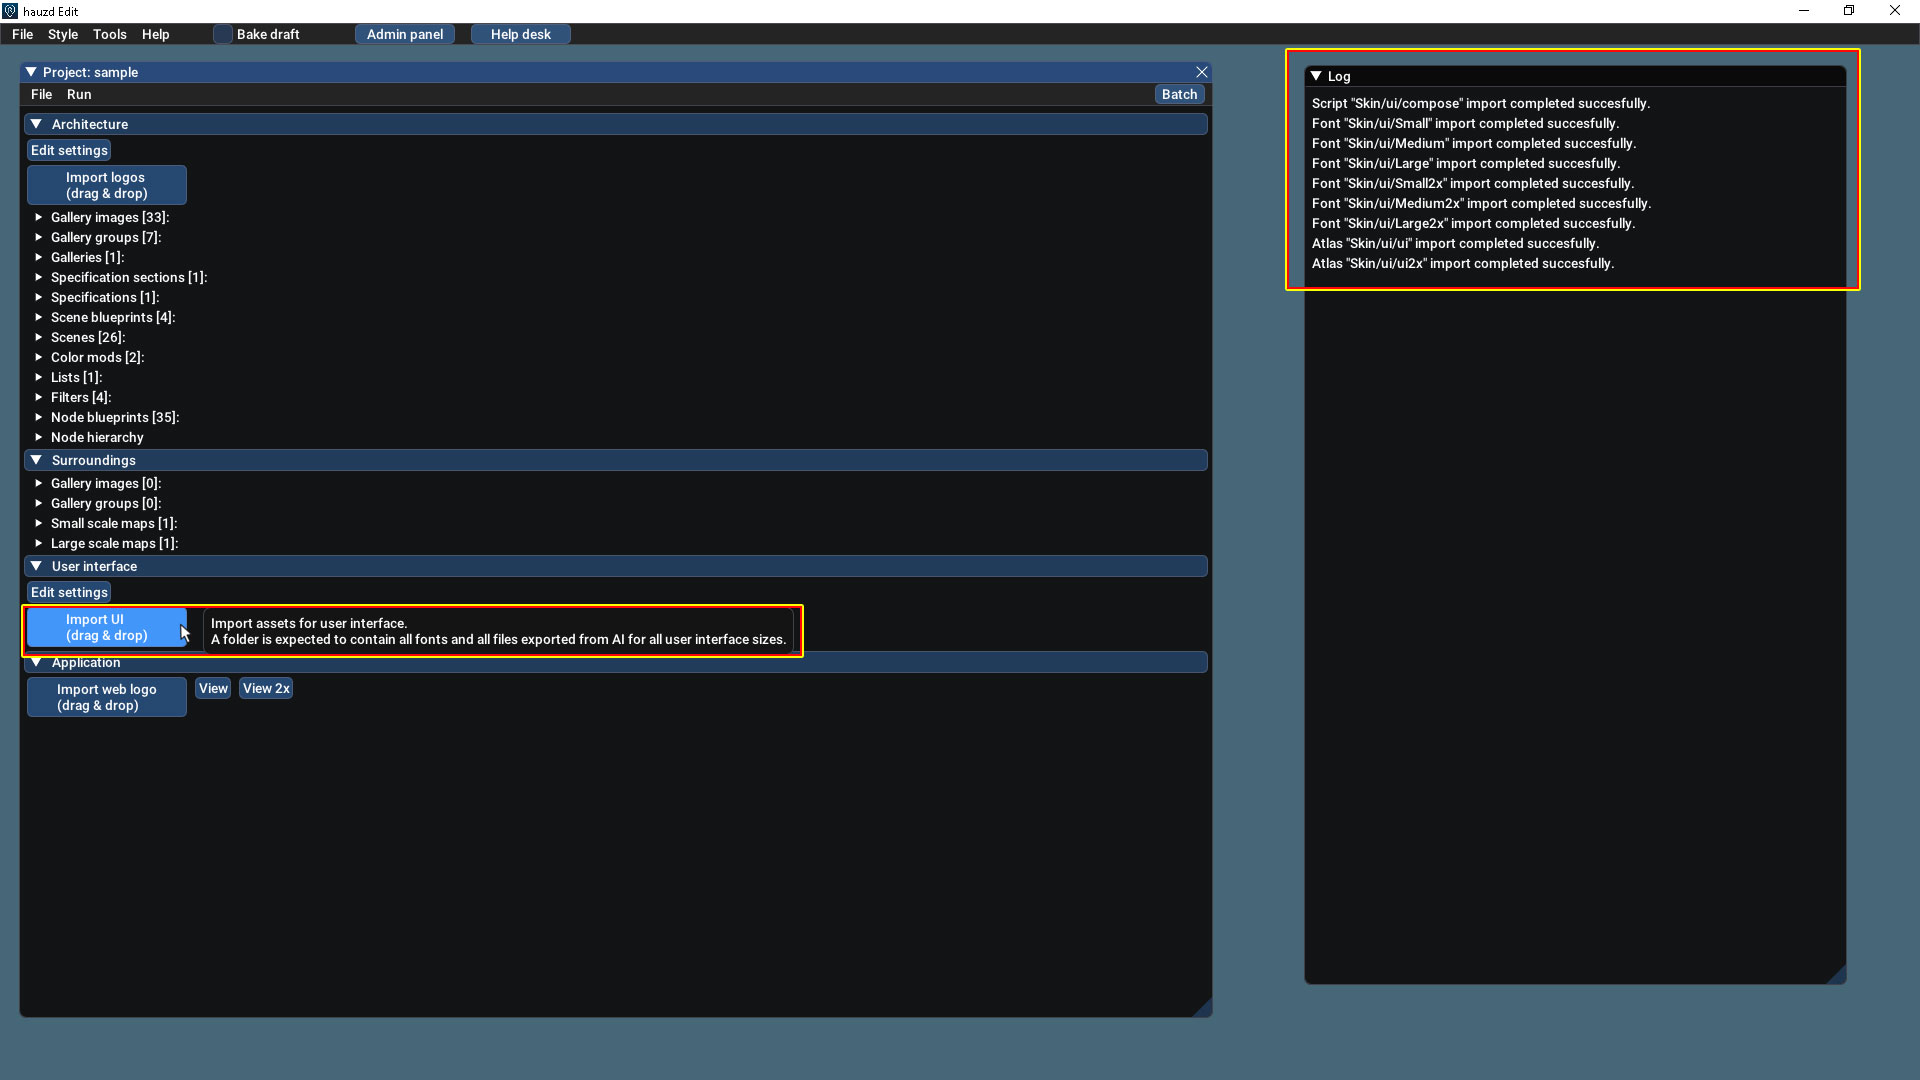Close the Project: sample panel
The height and width of the screenshot is (1080, 1920).
coord(1201,72)
